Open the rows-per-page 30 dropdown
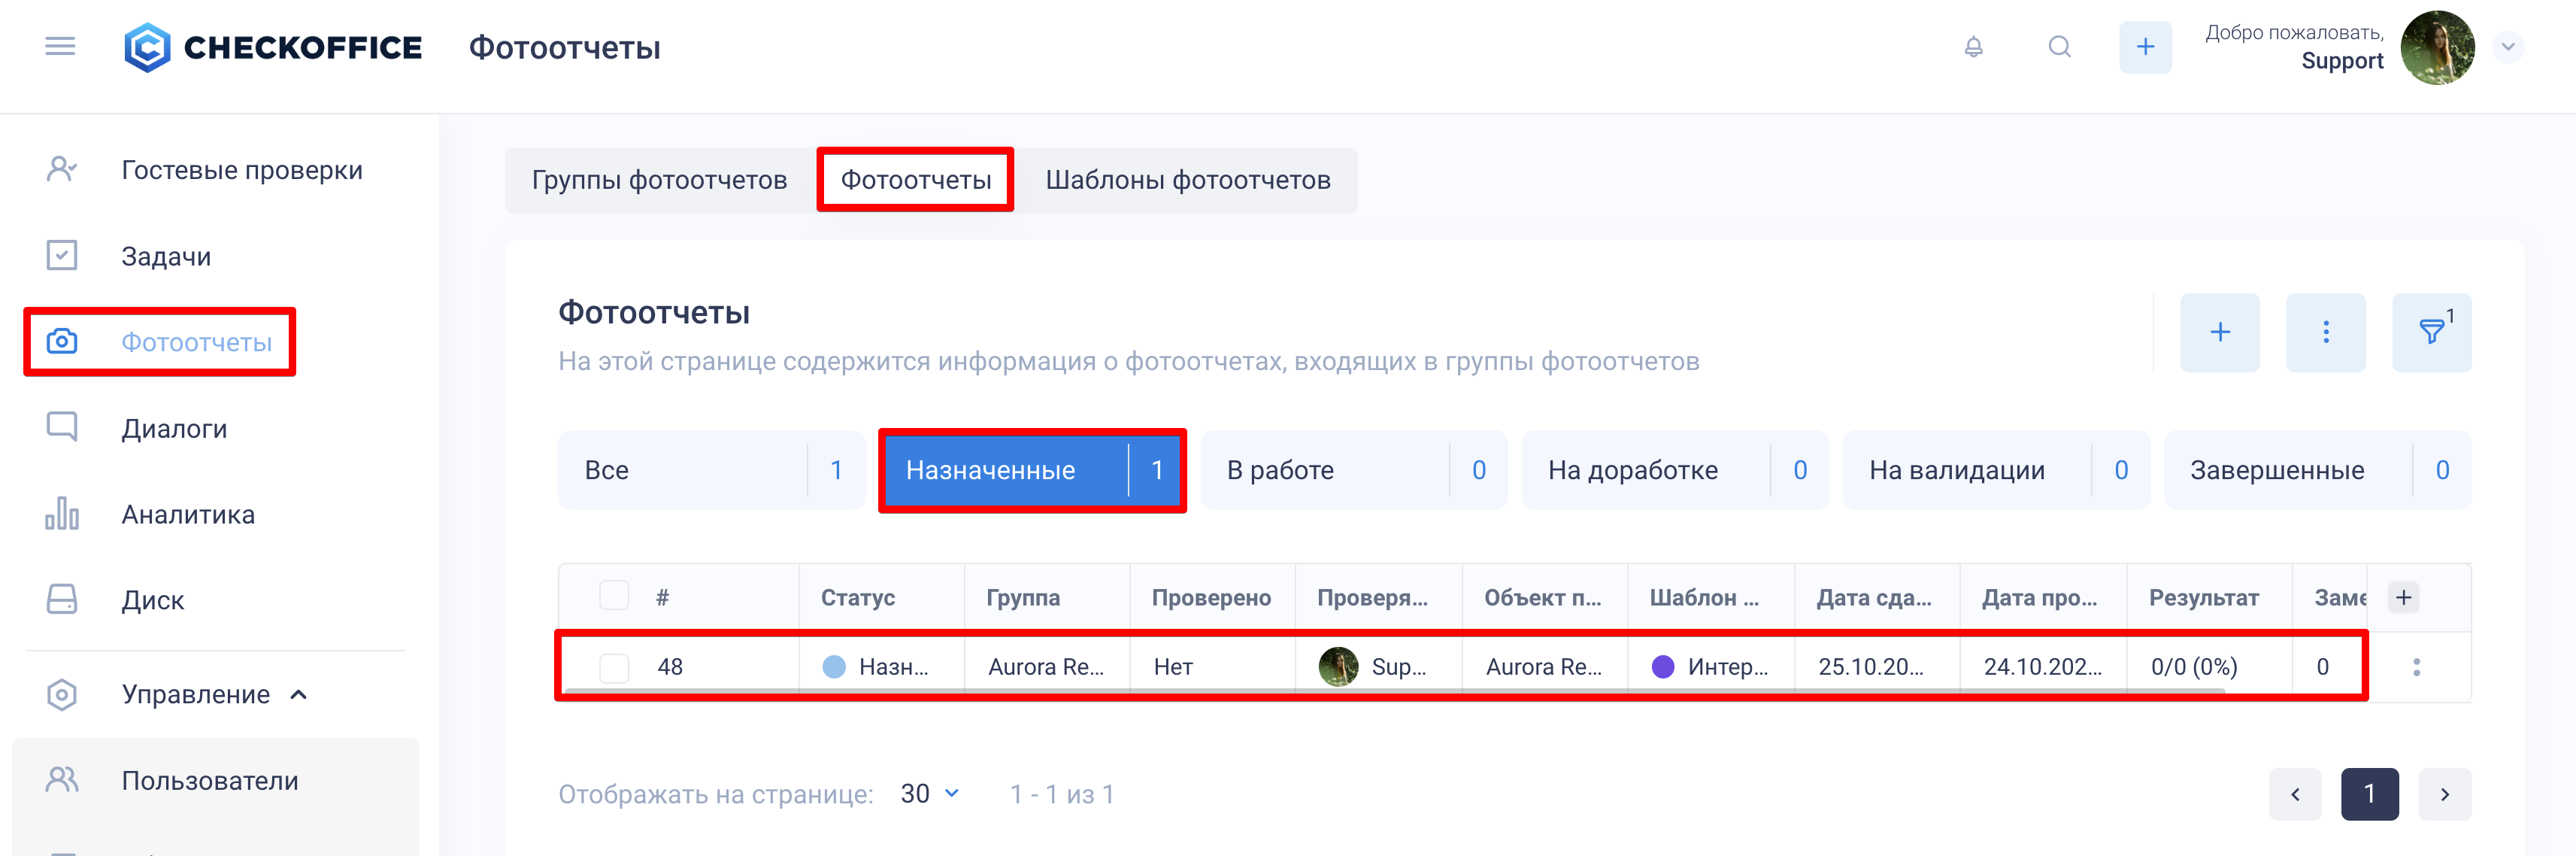 (x=930, y=793)
